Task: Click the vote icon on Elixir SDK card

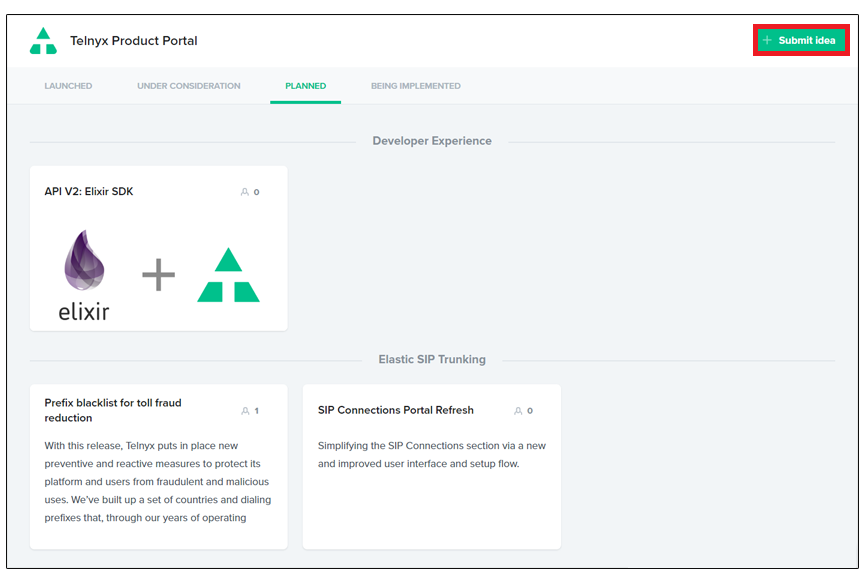Action: (x=245, y=192)
